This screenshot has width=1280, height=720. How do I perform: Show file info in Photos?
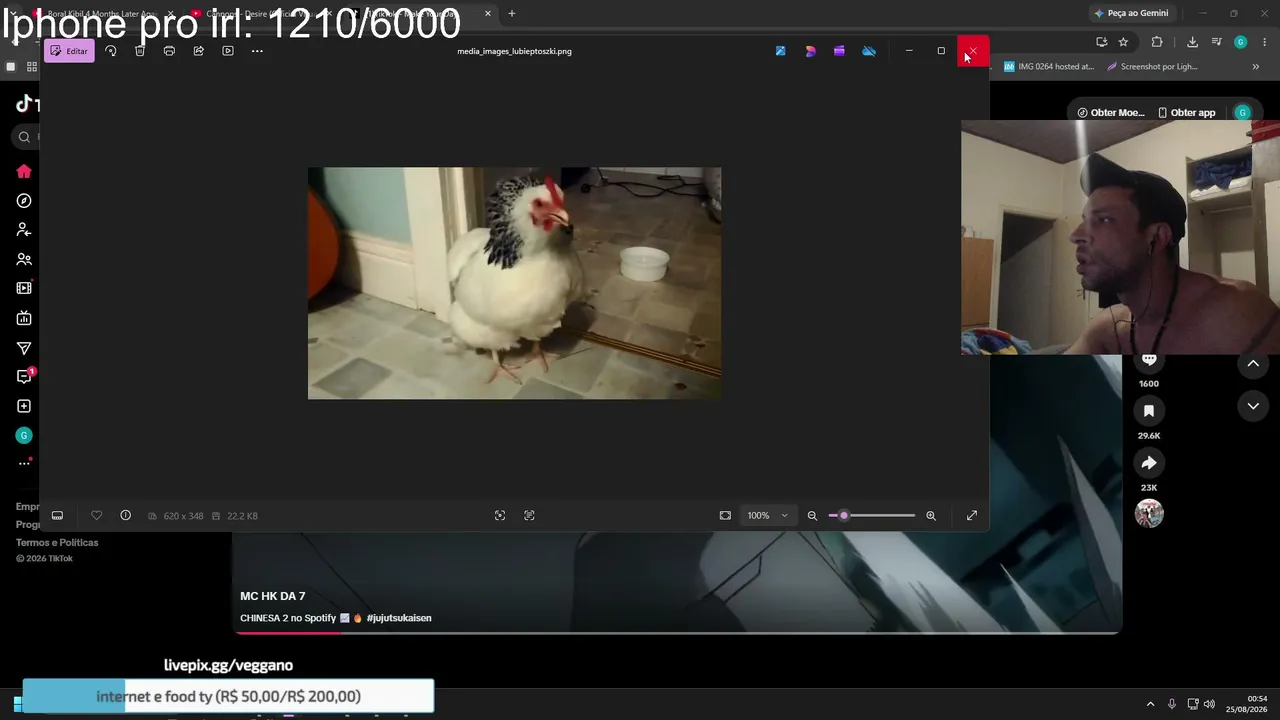pyautogui.click(x=125, y=516)
